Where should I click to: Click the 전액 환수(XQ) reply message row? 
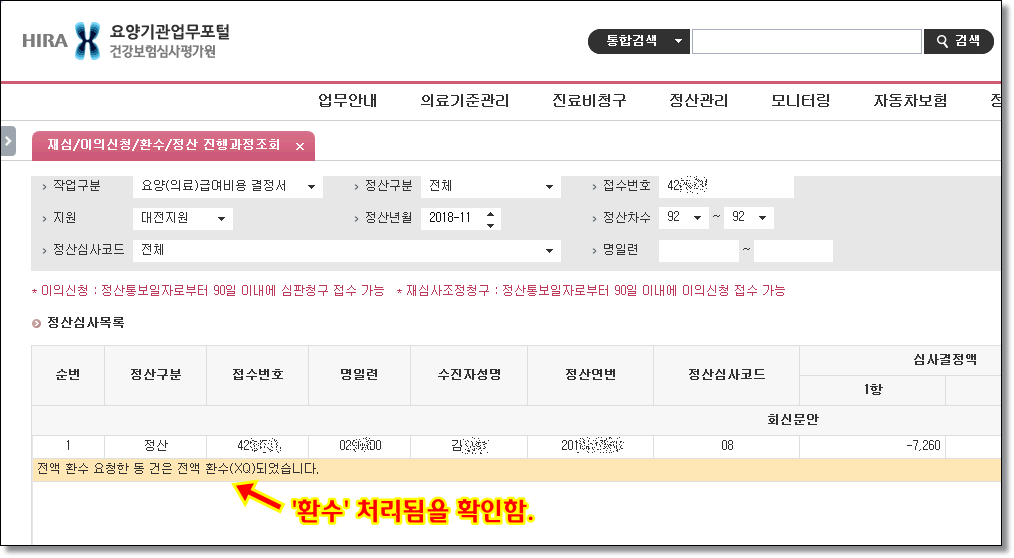(x=516, y=469)
